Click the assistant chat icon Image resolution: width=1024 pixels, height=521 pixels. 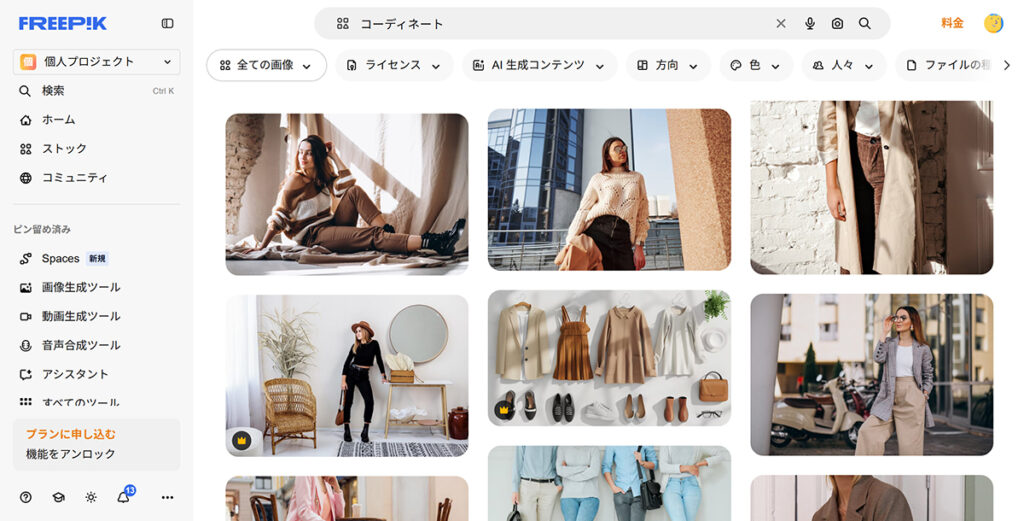pos(25,374)
